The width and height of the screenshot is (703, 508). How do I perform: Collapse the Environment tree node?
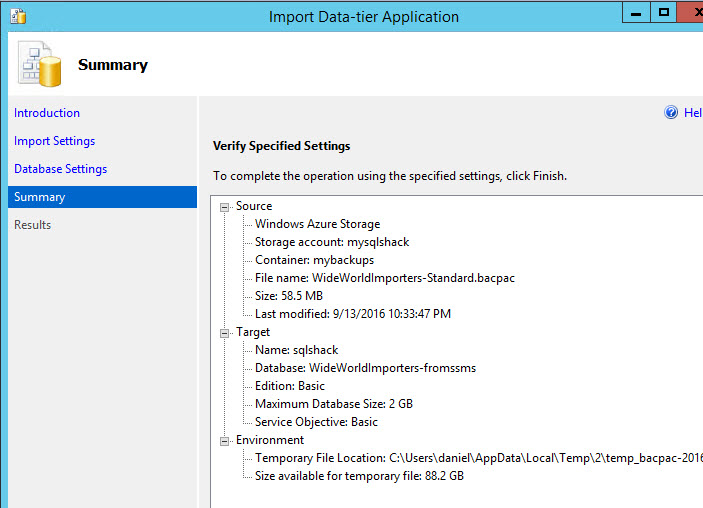point(225,440)
